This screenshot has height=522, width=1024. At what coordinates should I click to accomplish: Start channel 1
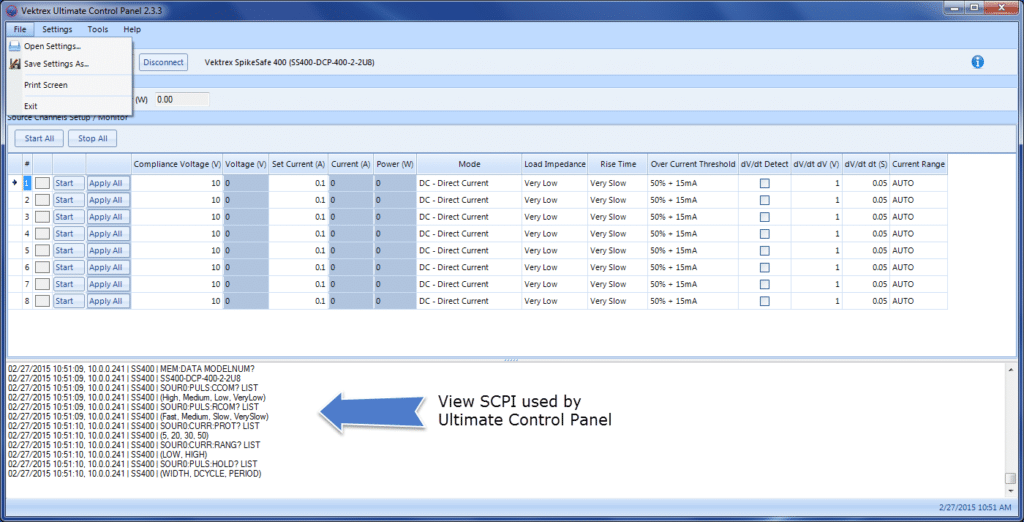[69, 183]
